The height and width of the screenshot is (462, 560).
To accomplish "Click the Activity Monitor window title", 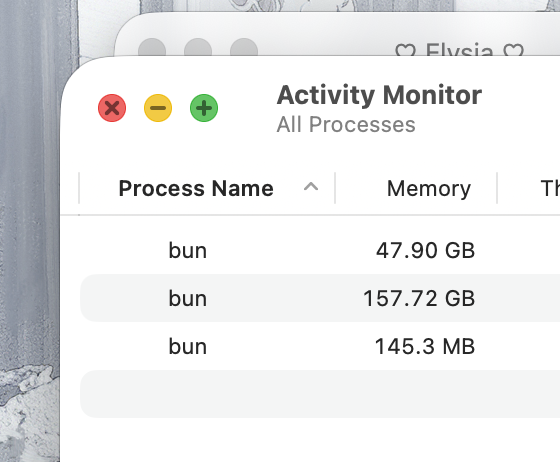I will point(379,95).
